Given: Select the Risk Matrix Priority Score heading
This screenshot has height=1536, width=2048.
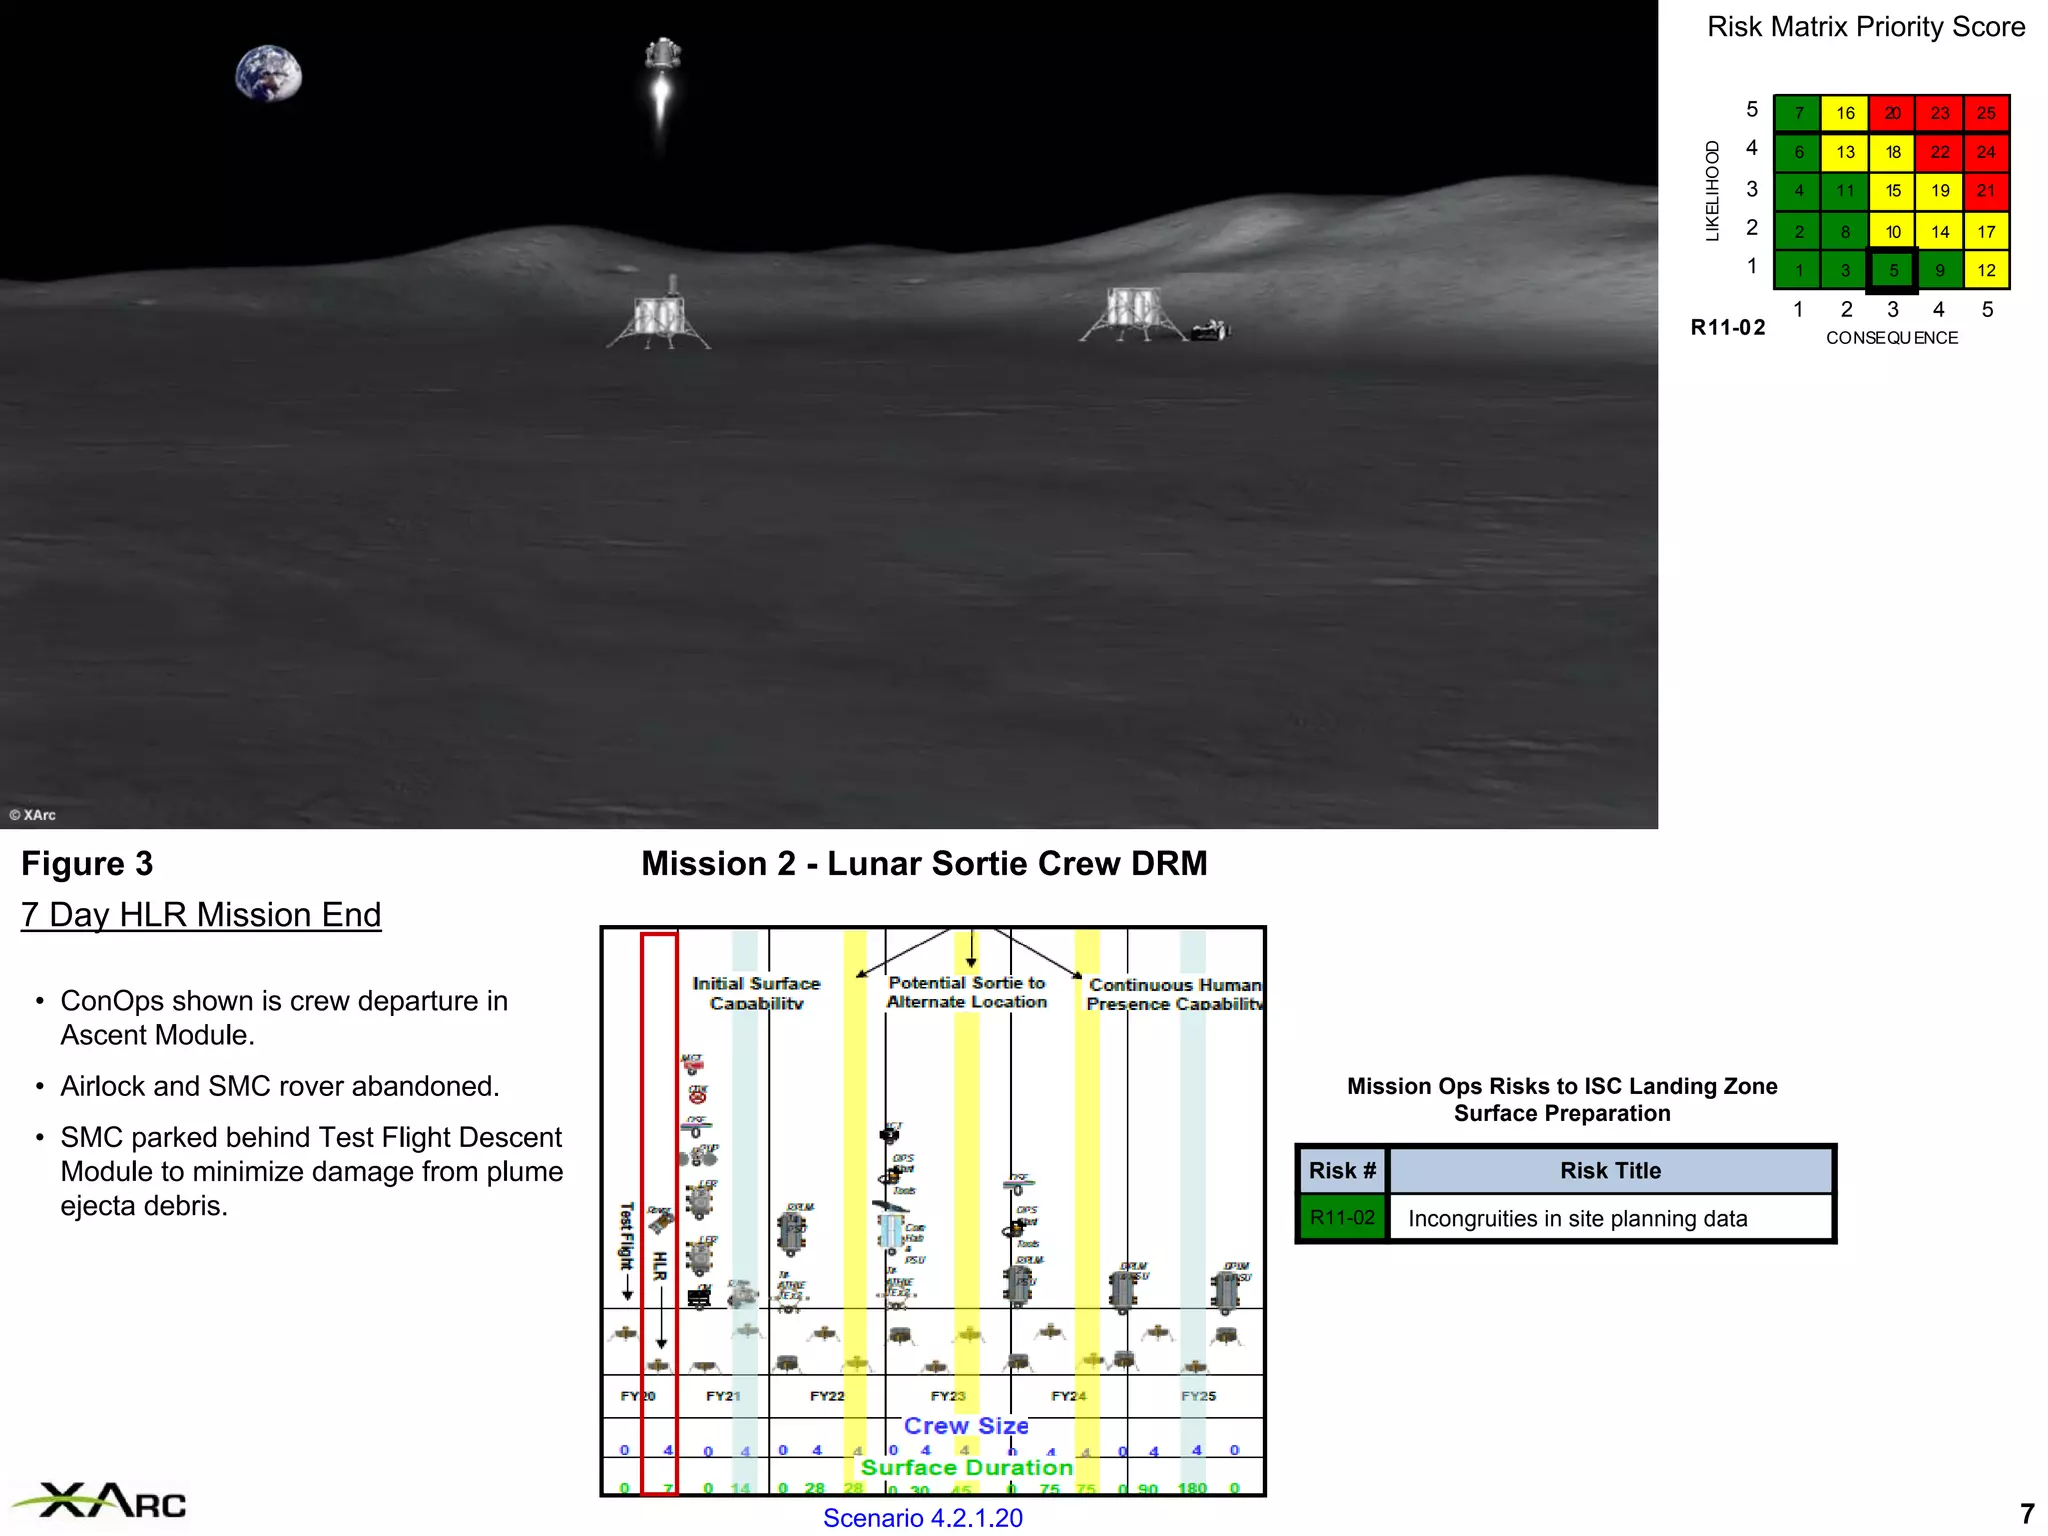Looking at the screenshot, I should click(1866, 27).
